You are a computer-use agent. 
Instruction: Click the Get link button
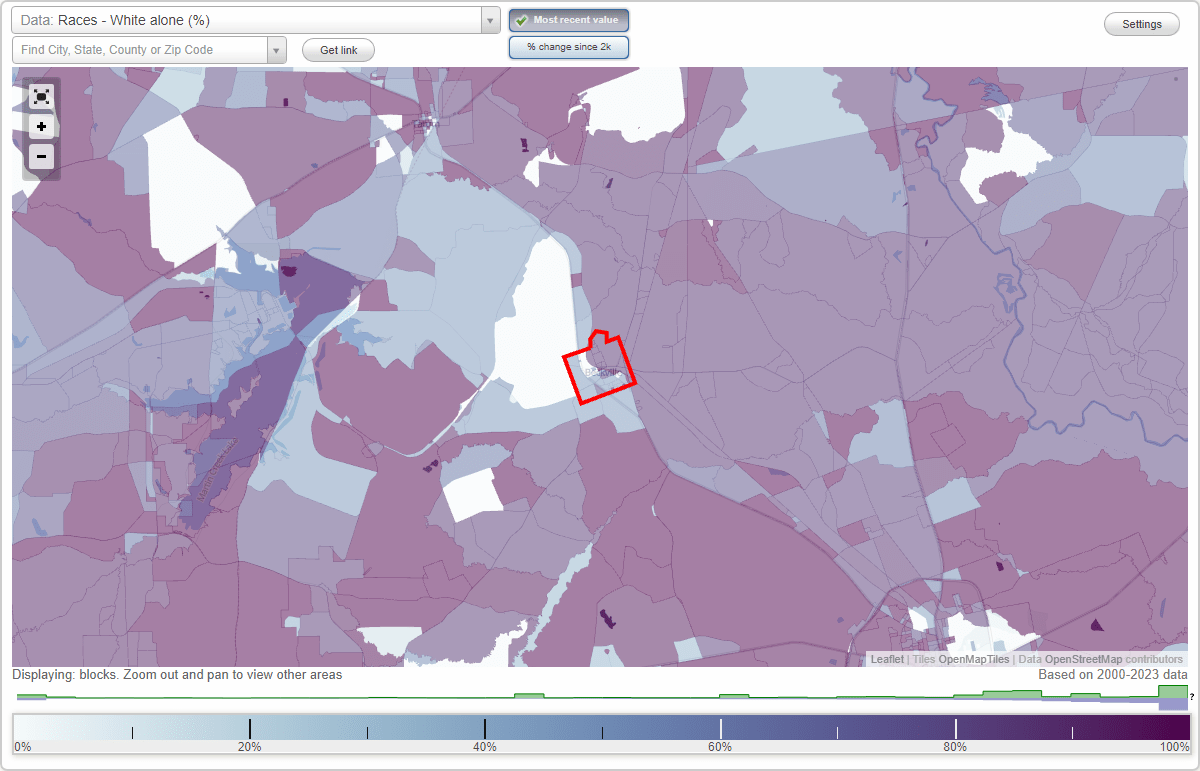tap(337, 49)
